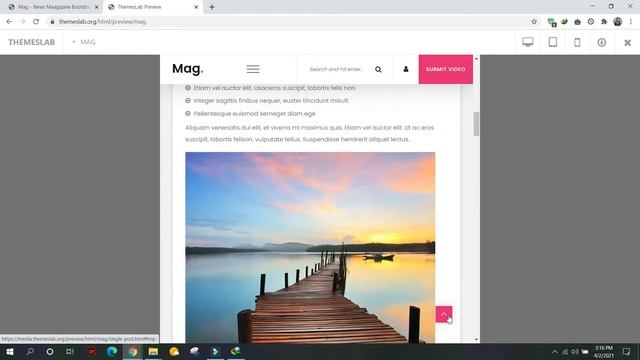
Task: Show hidden system tray icons
Action: [x=555, y=351]
